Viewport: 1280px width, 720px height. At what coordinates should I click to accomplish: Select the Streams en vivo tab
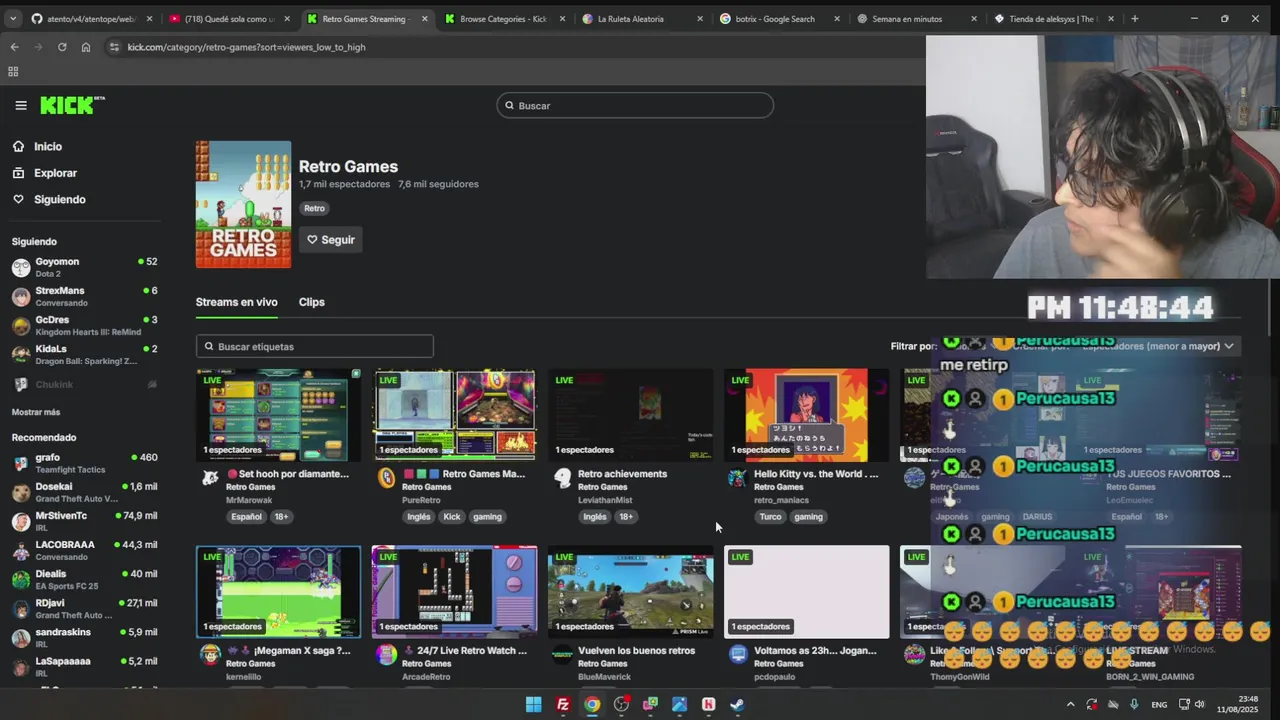point(236,302)
